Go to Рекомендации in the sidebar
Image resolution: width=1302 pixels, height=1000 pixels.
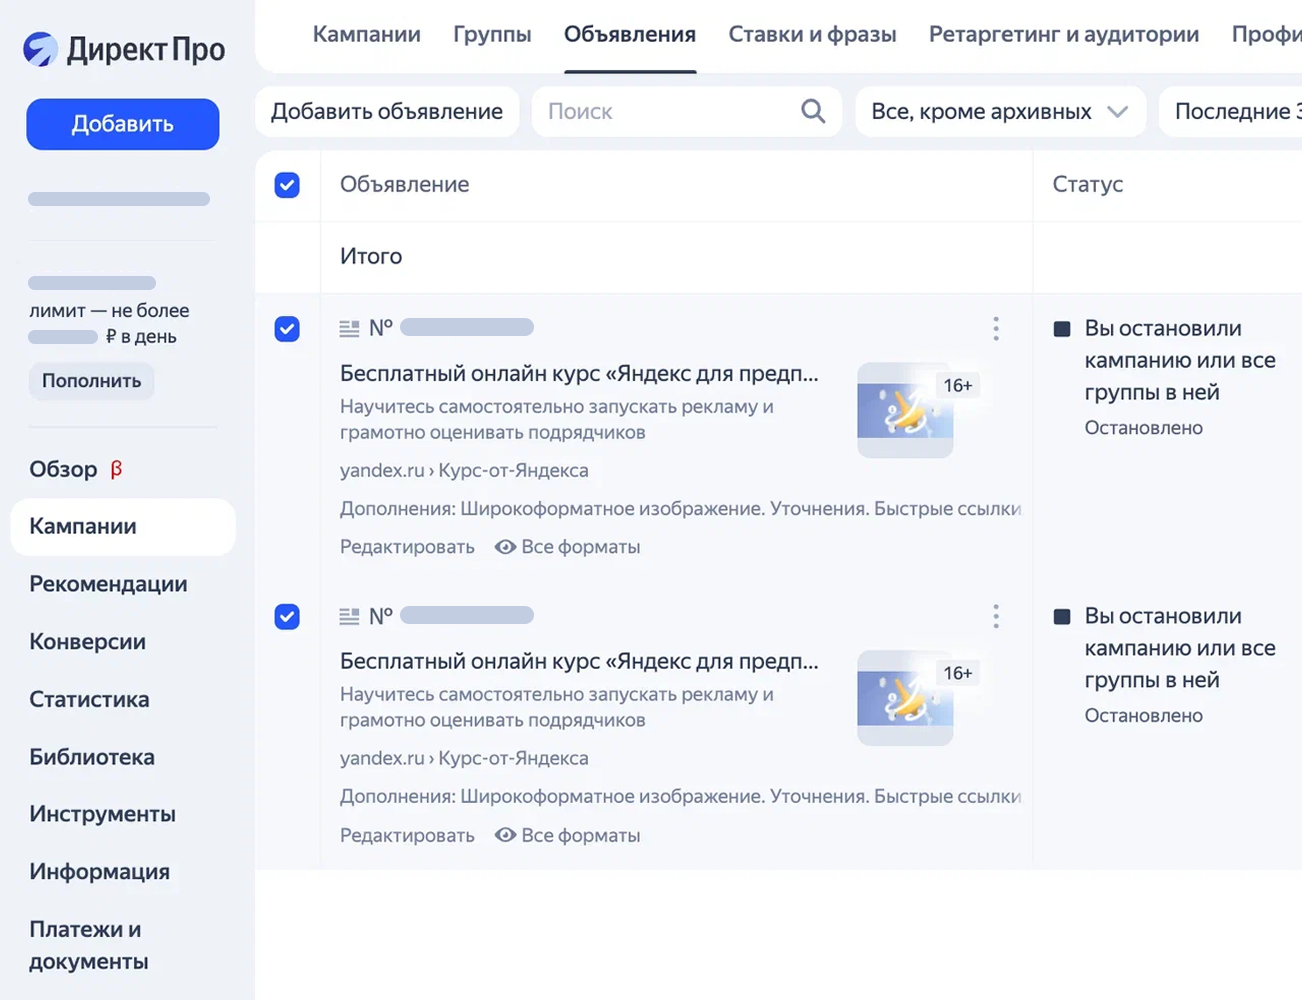point(108,584)
